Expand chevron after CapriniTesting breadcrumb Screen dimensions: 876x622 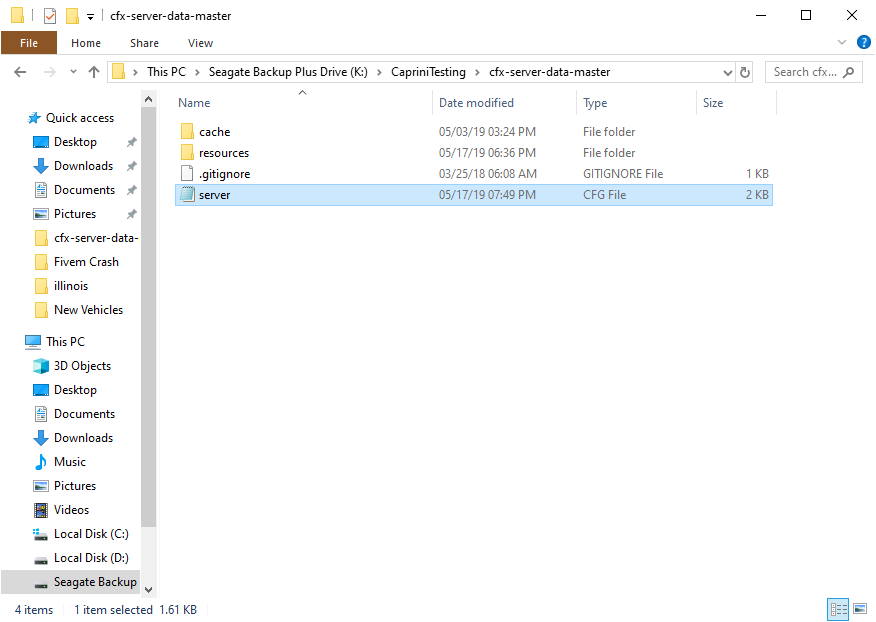477,73
